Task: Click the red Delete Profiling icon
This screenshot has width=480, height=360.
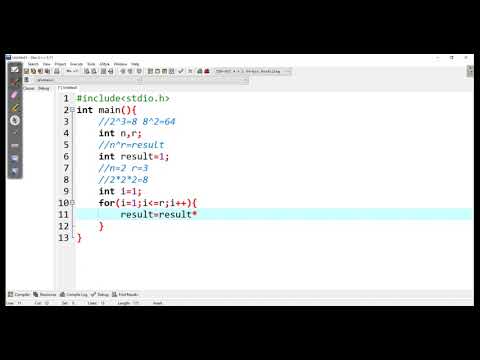Action: 207,71
